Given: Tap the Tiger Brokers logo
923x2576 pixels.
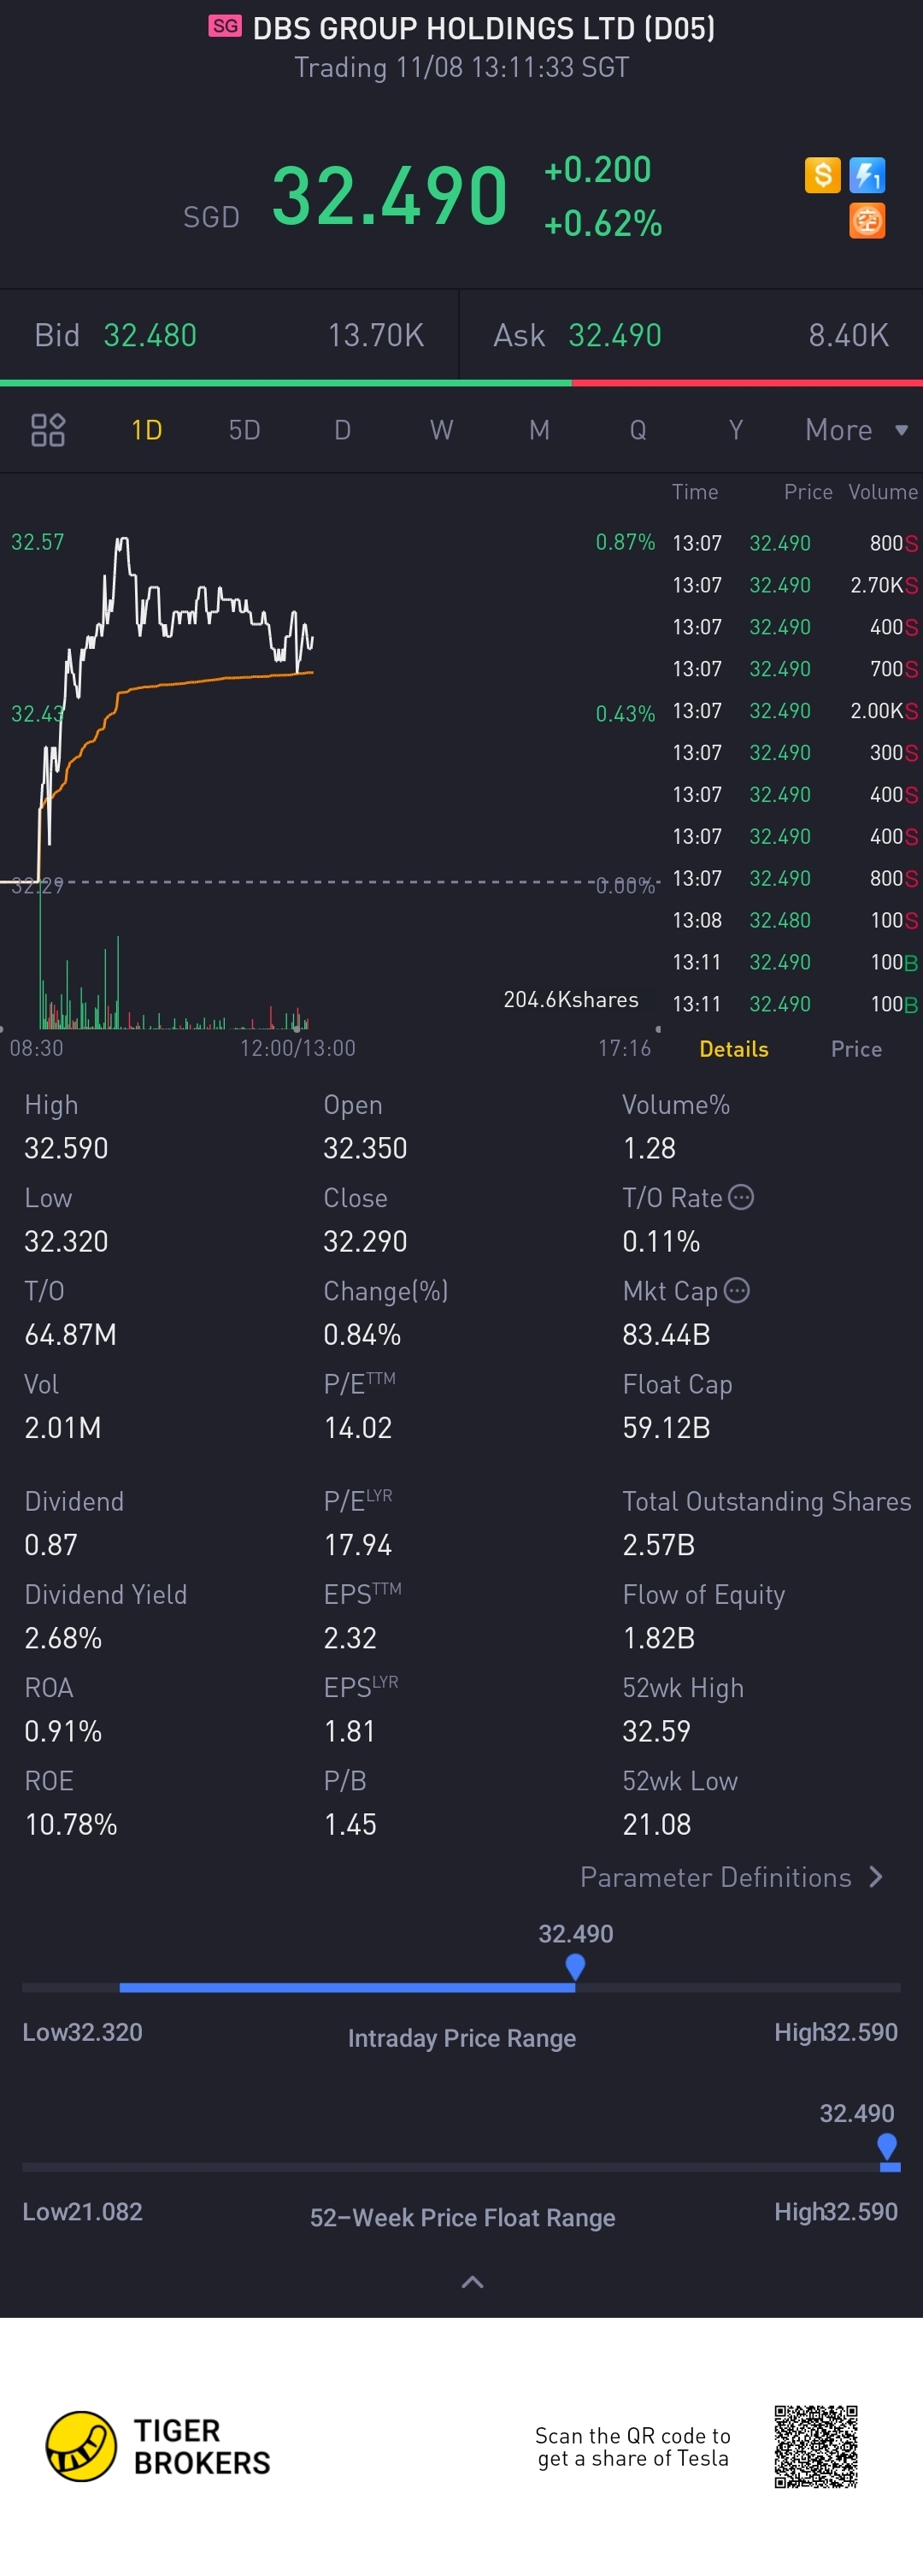Looking at the screenshot, I should (158, 2446).
